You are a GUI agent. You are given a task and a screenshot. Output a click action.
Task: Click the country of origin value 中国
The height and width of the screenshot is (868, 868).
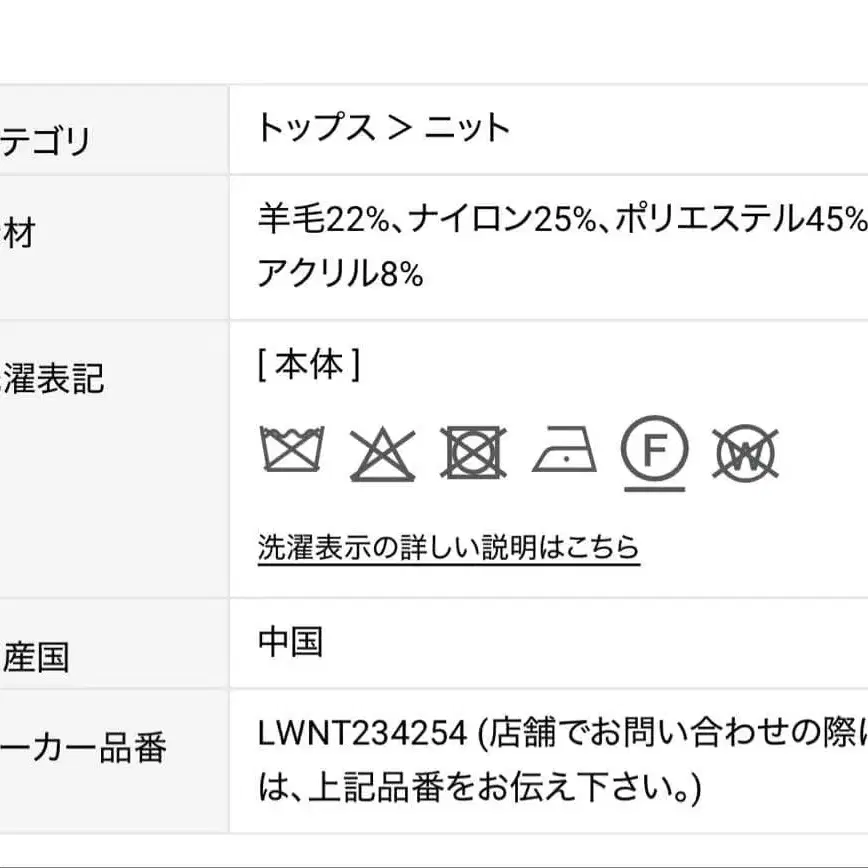pos(290,641)
